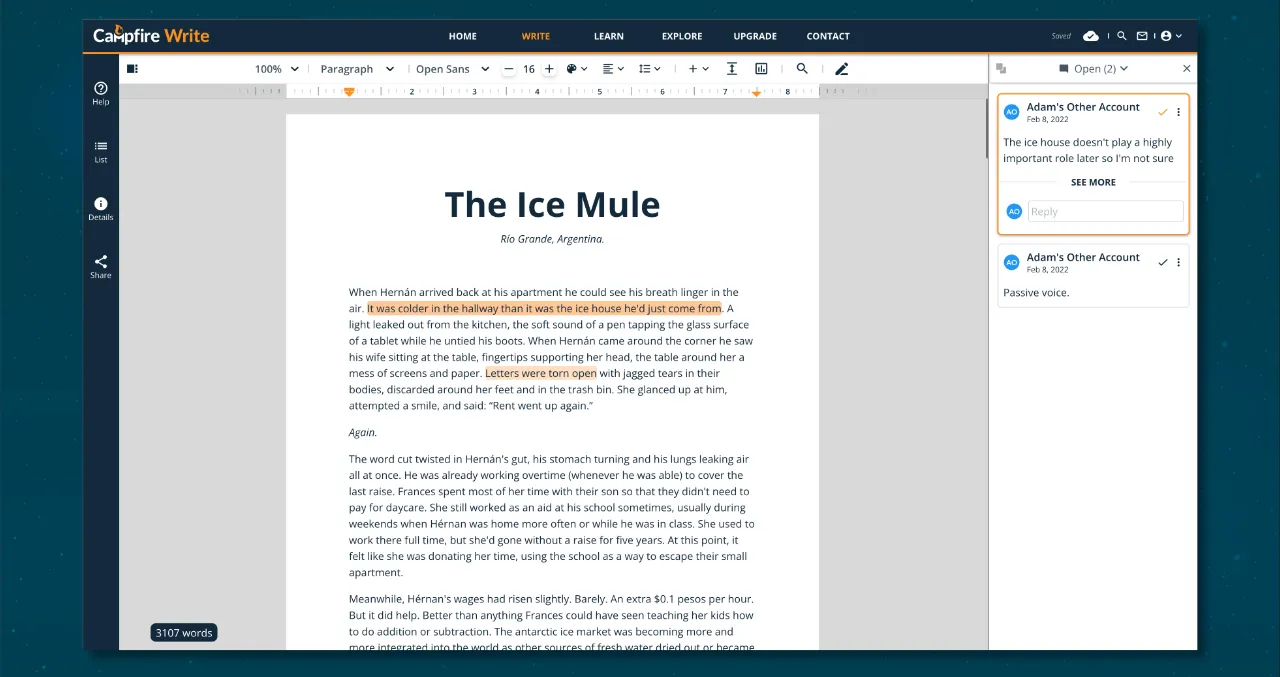The image size is (1280, 677).
Task: Resolve Adam's Other Account's passive voice comment
Action: pos(1162,261)
